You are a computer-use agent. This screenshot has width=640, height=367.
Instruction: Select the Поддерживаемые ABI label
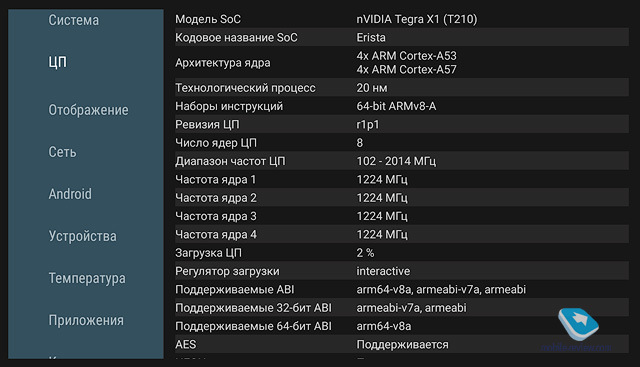tap(235, 289)
